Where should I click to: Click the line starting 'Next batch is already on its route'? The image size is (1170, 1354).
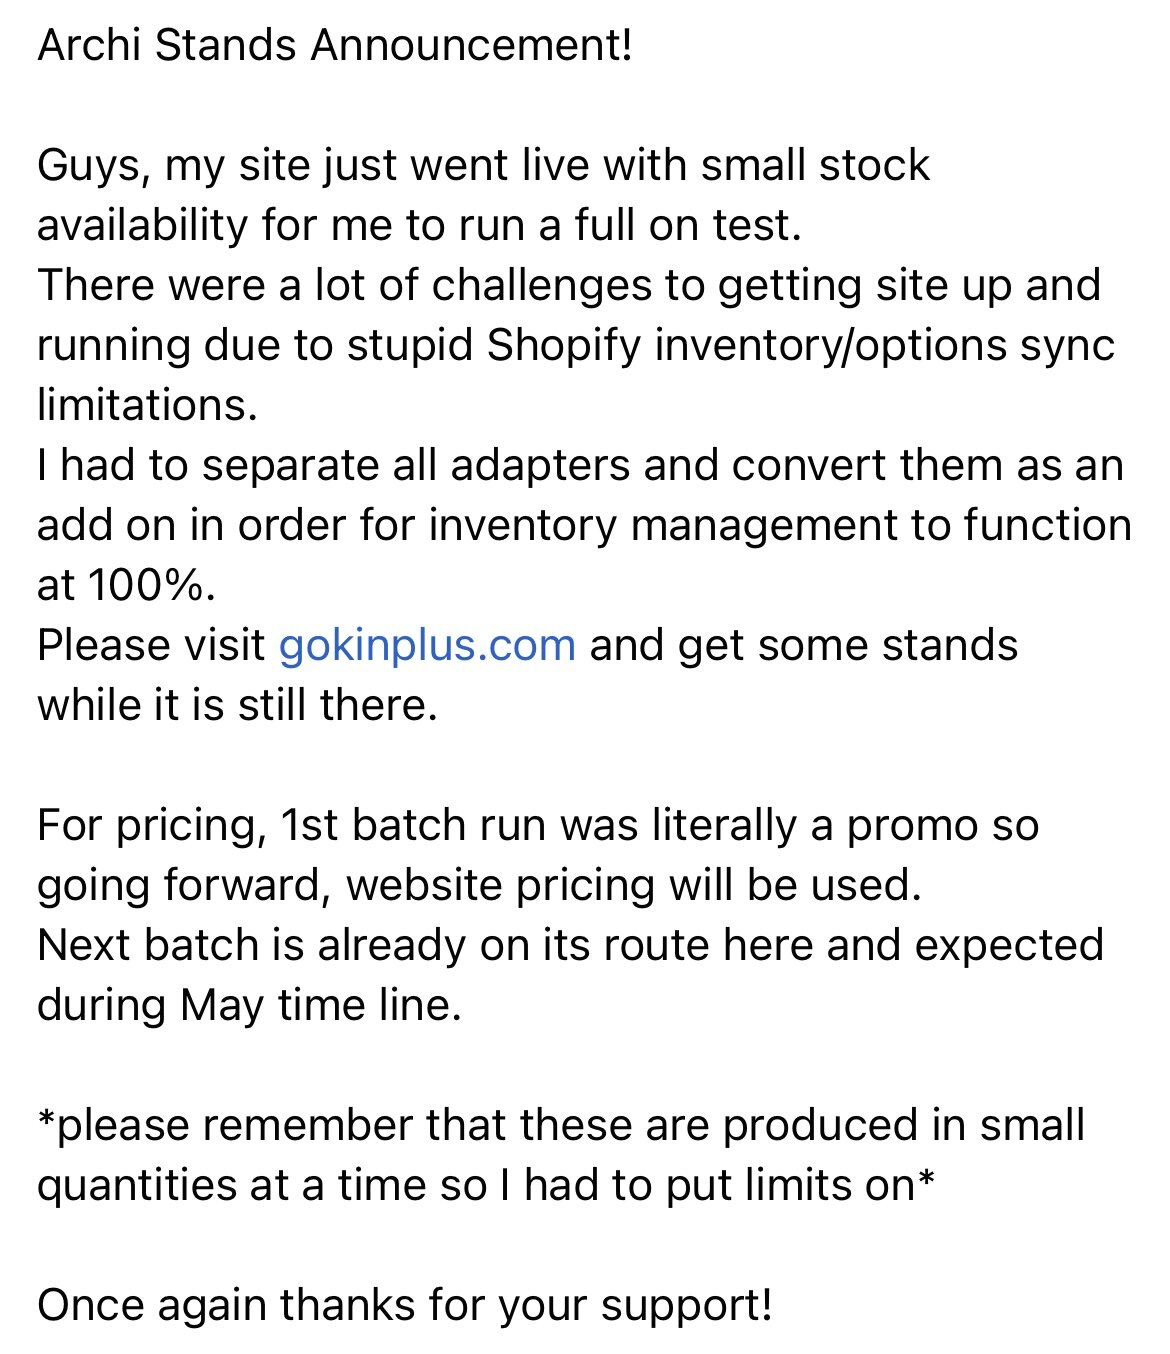(x=570, y=946)
